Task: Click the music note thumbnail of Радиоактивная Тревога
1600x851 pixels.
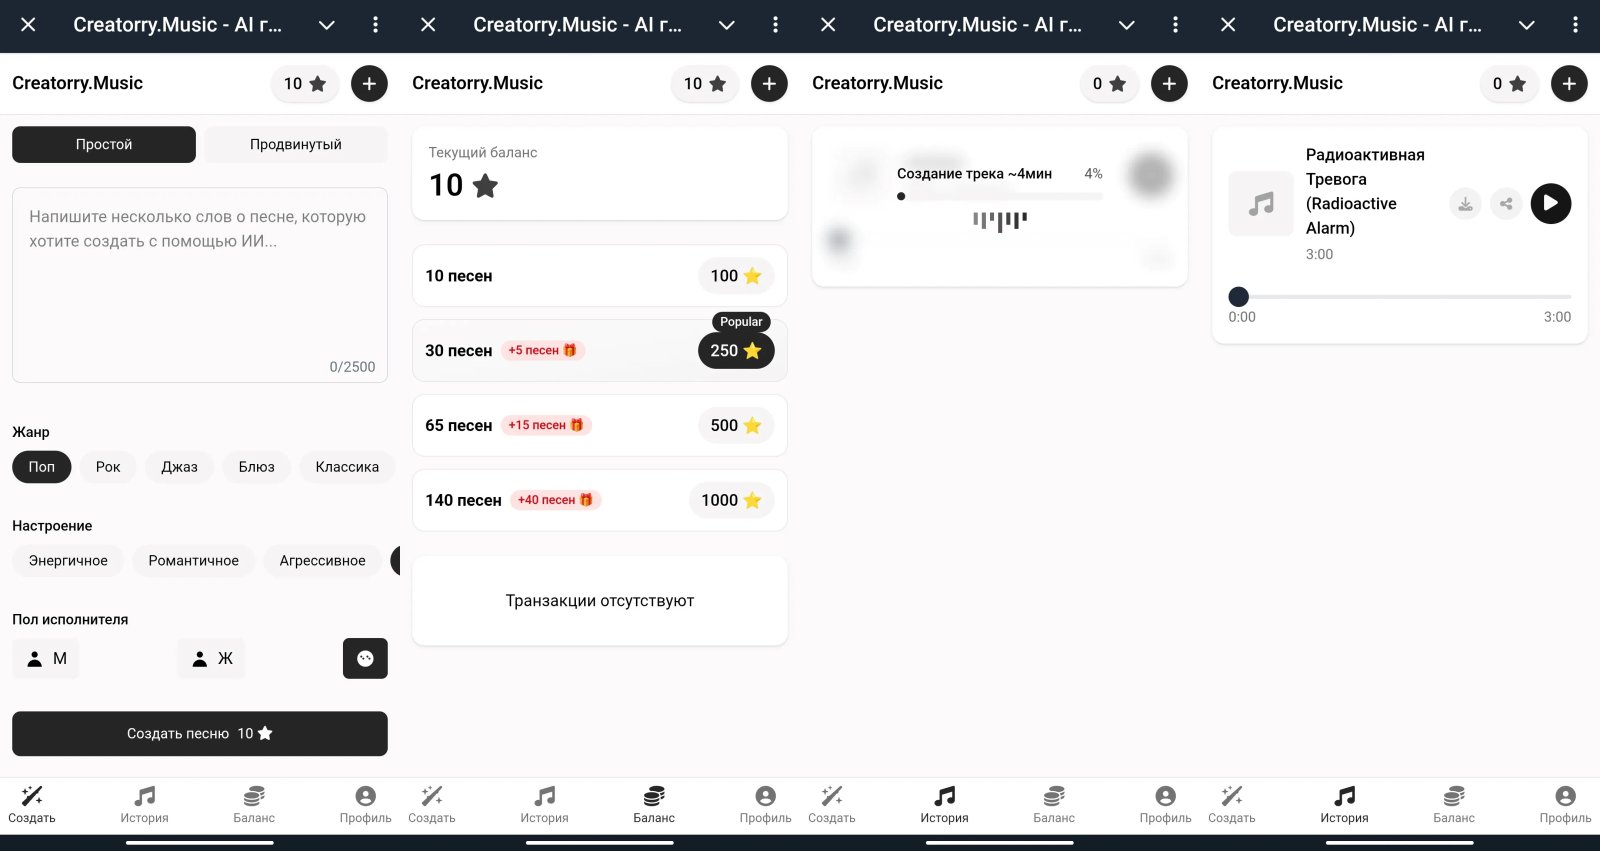Action: 1261,204
